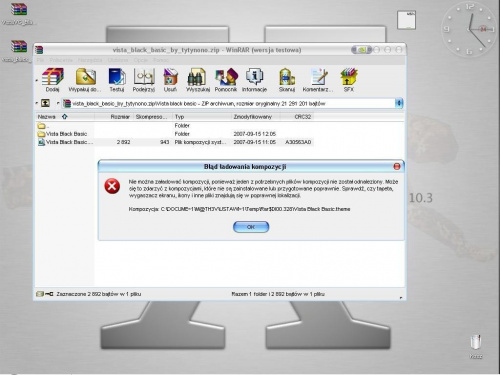Click the analog clock desktop widget

(468, 29)
